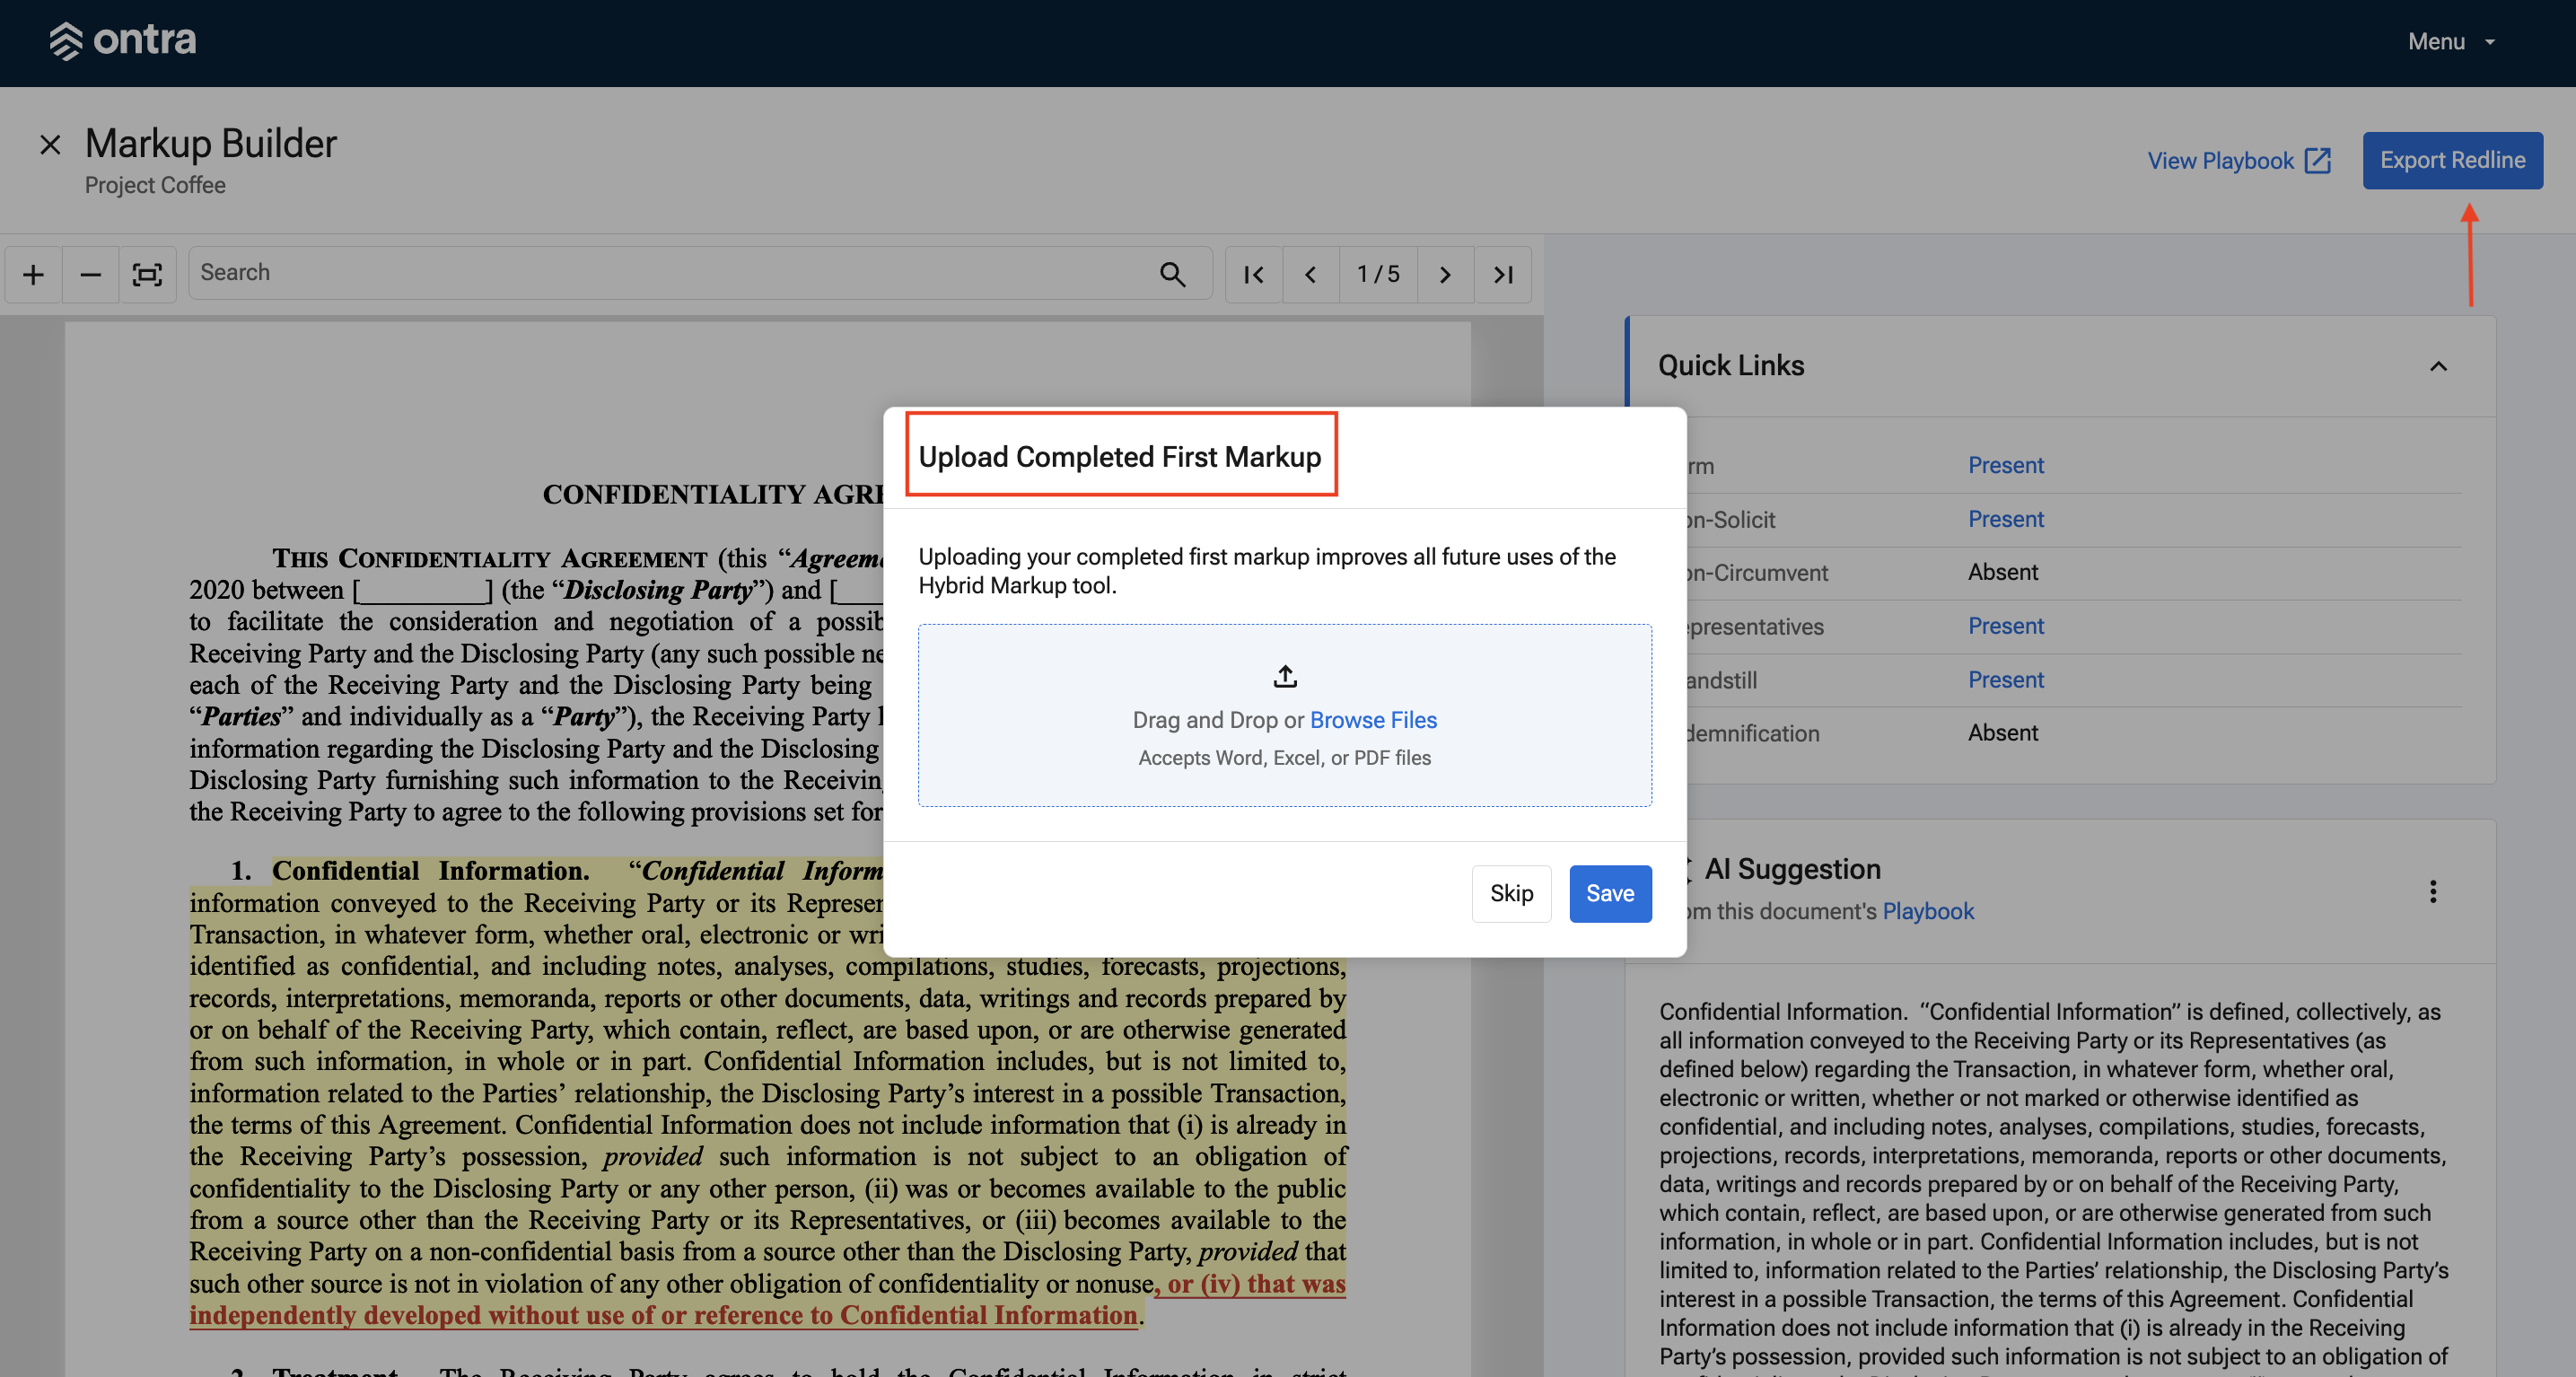Save the uploaded first markup
Screen dimensions: 2576x1377
(1610, 893)
